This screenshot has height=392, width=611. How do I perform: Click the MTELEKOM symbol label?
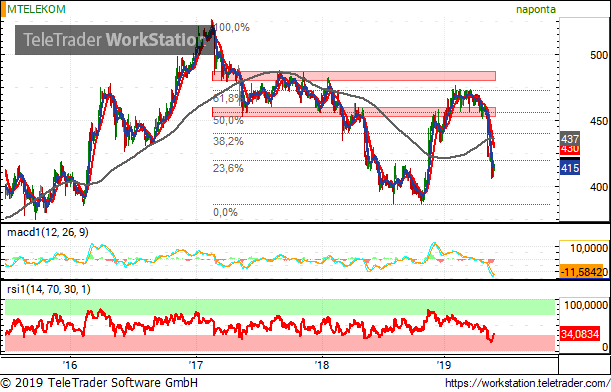[x=36, y=9]
